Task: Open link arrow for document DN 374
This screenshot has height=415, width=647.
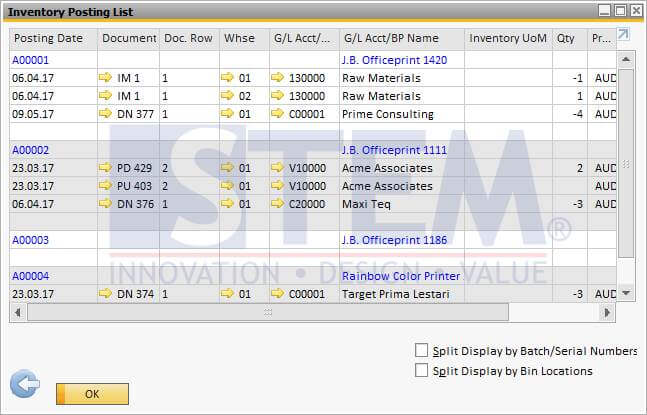Action: (x=105, y=294)
